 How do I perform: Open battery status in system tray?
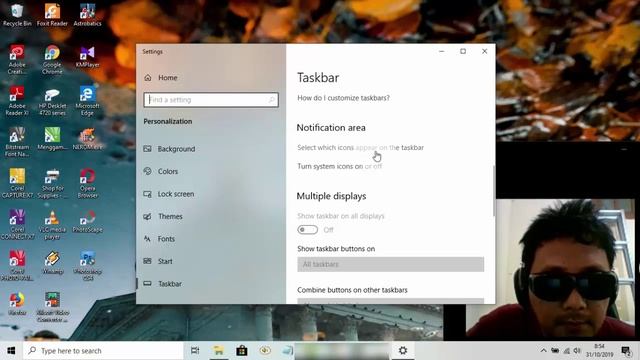click(555, 351)
